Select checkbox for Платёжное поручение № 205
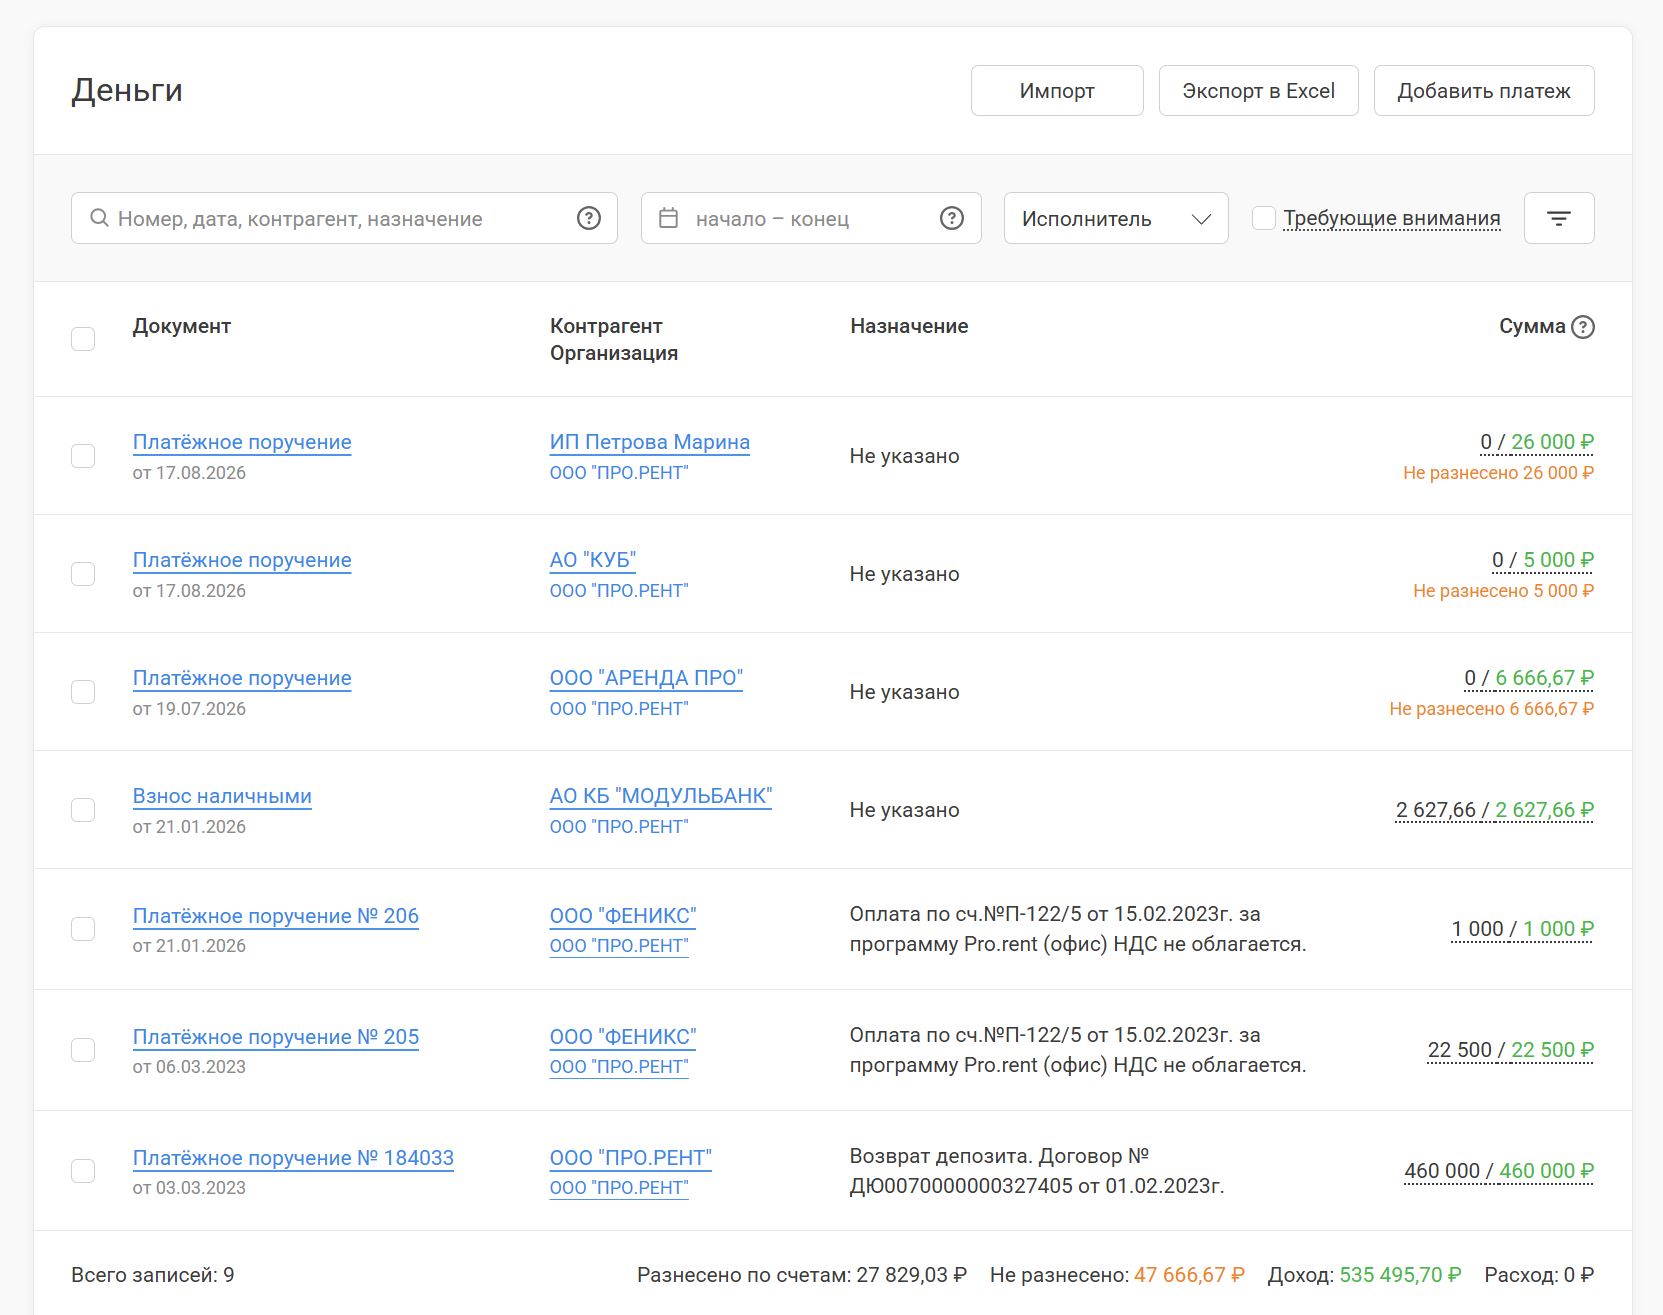 click(x=83, y=1050)
